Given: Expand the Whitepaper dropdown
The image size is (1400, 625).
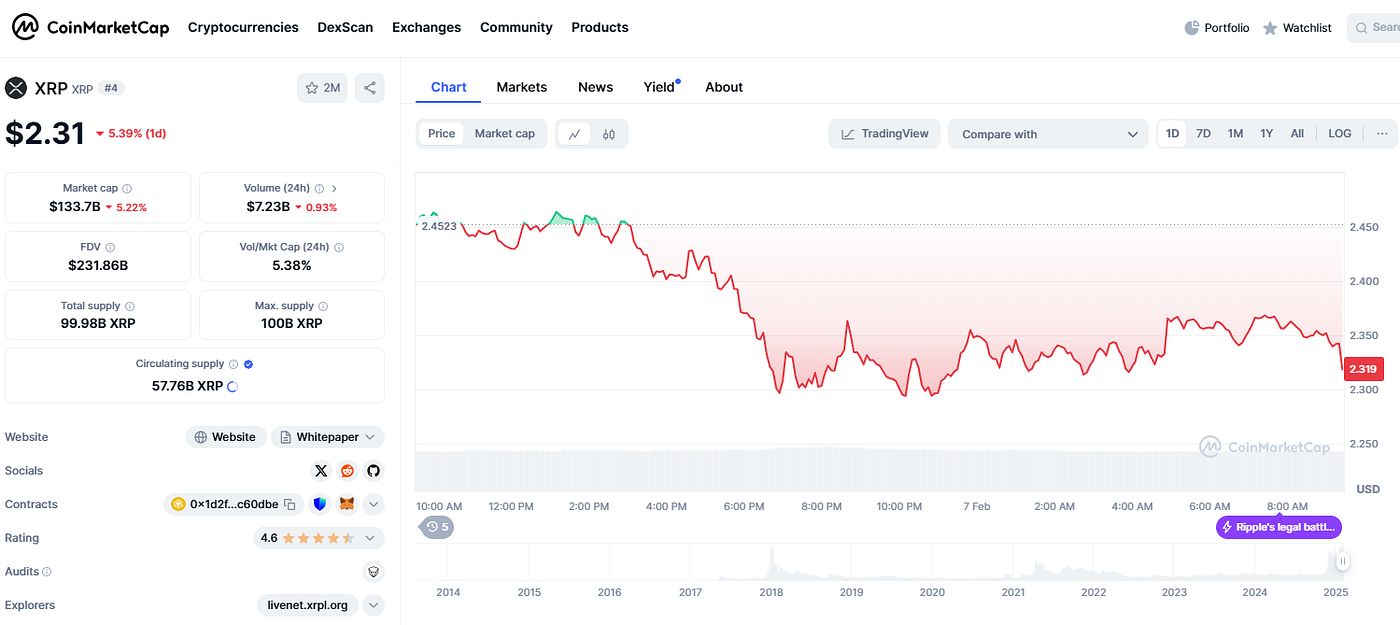Looking at the screenshot, I should coord(328,437).
